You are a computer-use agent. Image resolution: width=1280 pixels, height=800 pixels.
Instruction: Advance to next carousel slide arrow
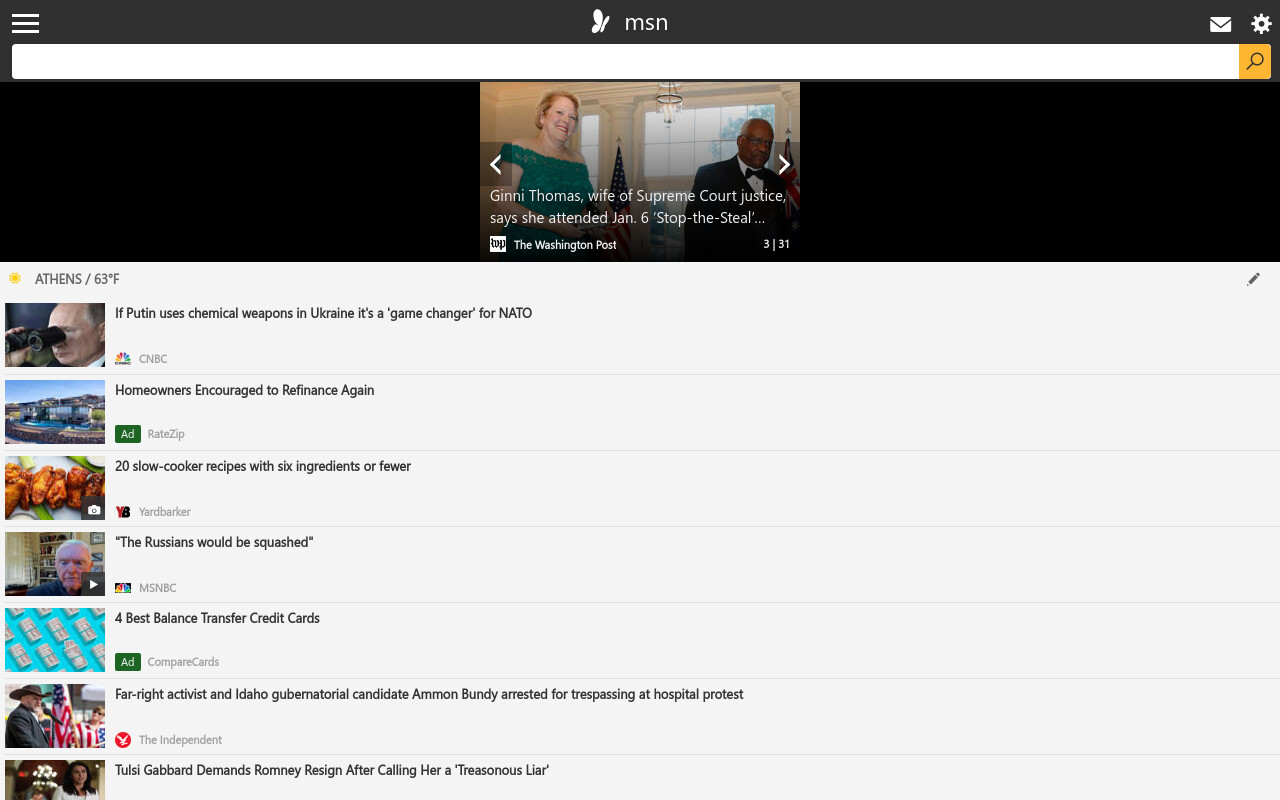click(x=784, y=164)
